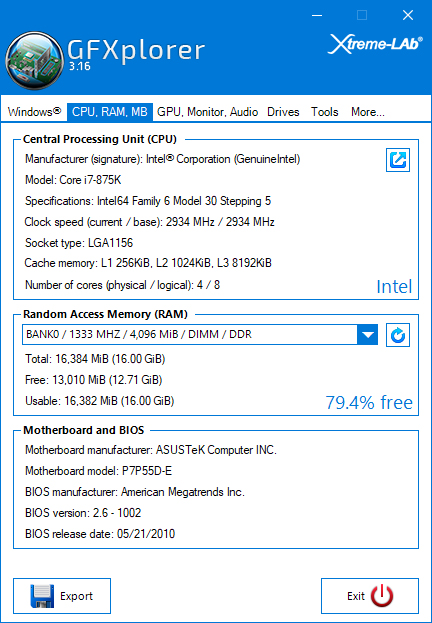Screen dimensions: 432x623
Task: Open the Tools tab
Action: click(324, 112)
